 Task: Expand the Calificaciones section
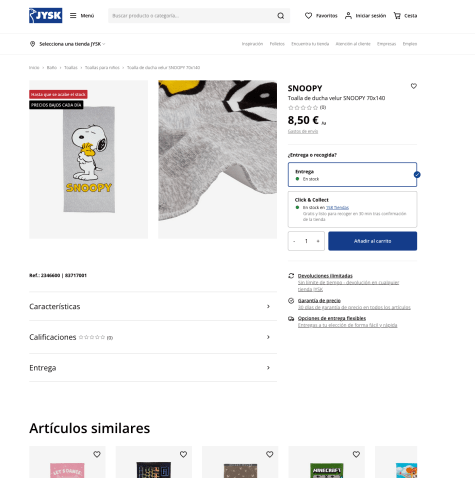[153, 337]
